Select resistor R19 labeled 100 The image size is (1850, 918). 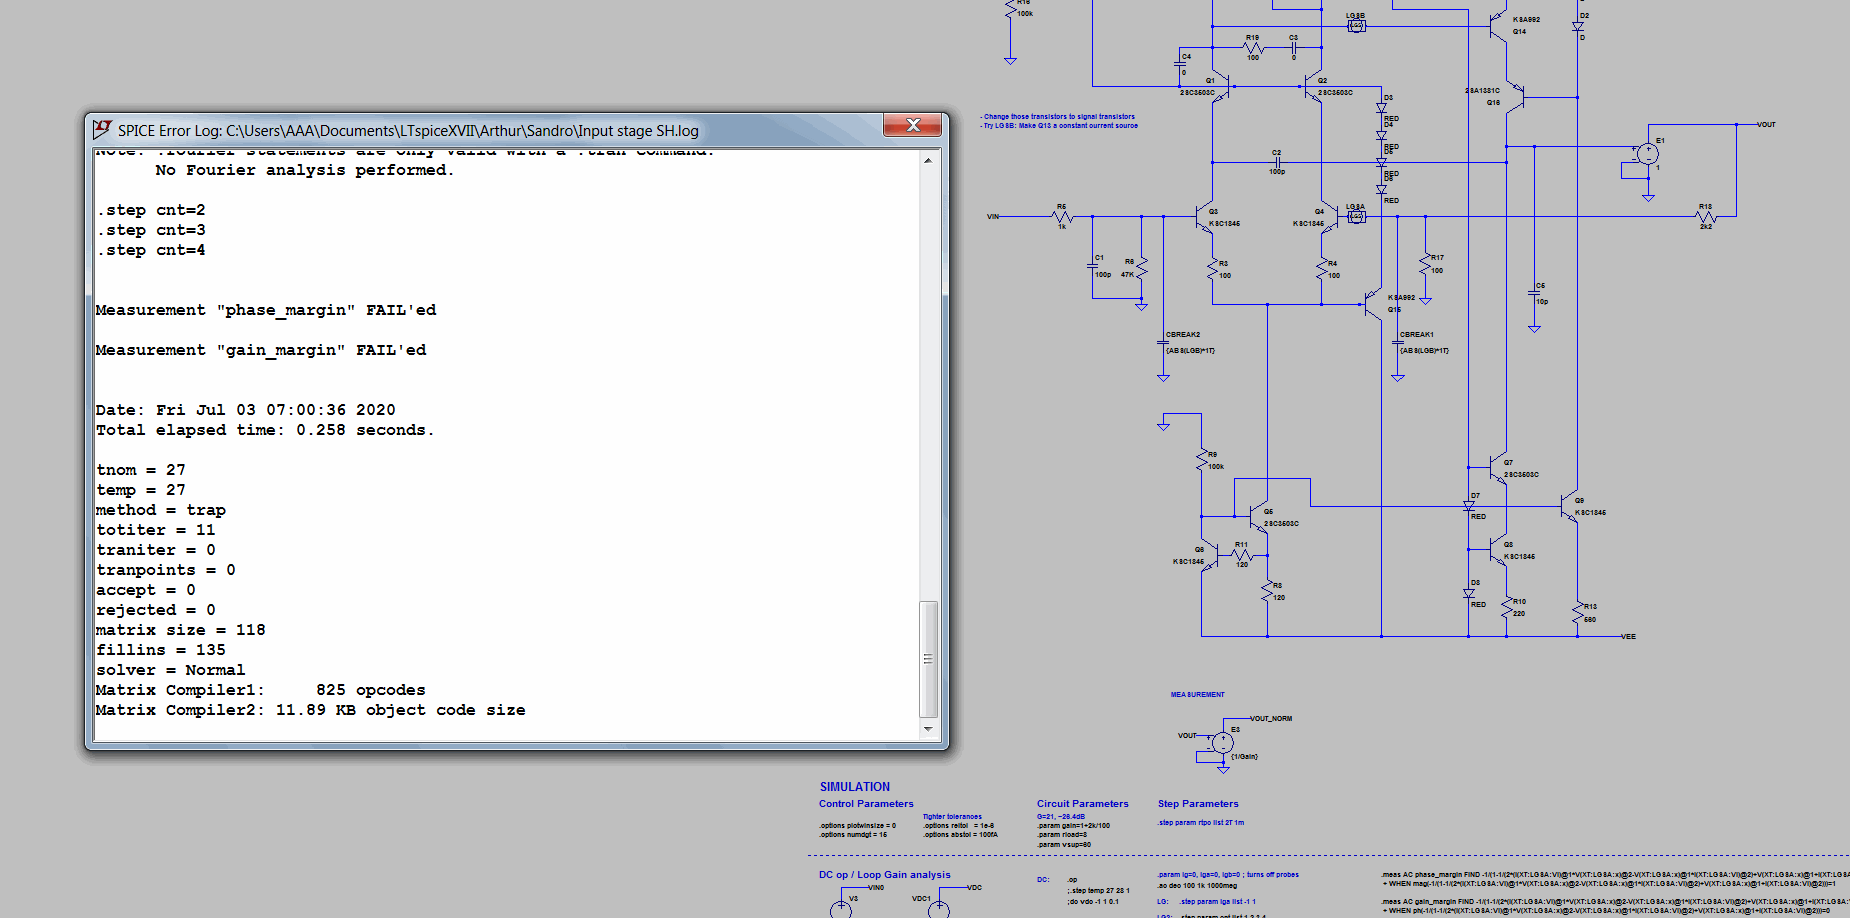pyautogui.click(x=1252, y=47)
